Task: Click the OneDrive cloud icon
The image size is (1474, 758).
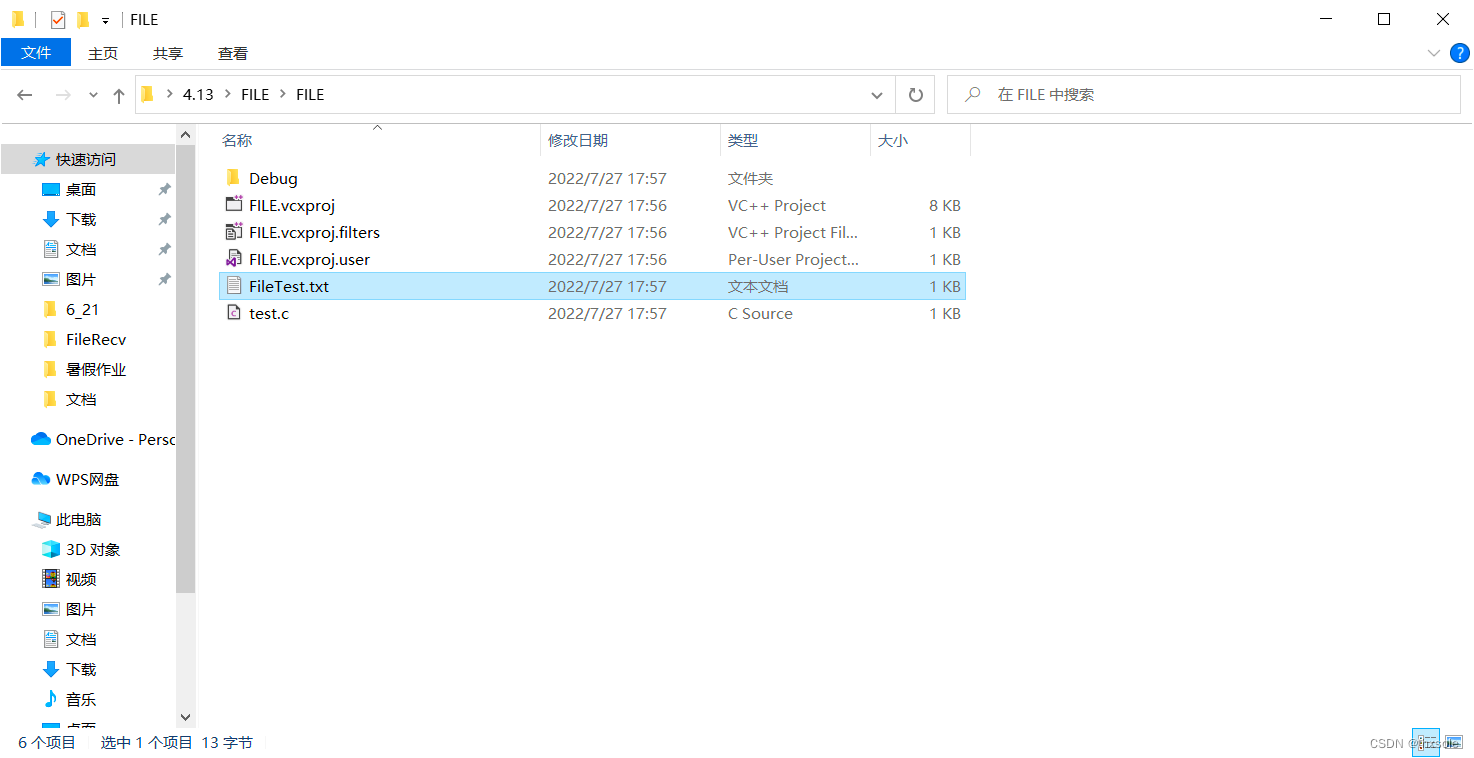Action: (x=41, y=439)
